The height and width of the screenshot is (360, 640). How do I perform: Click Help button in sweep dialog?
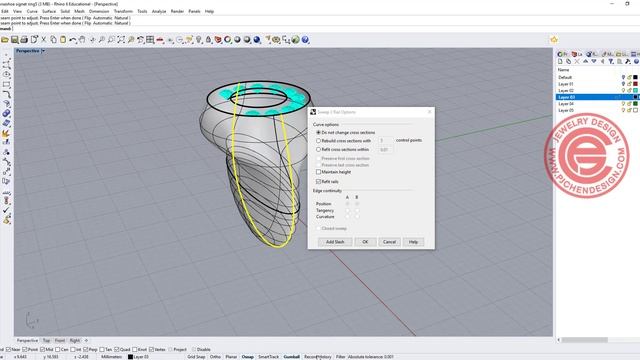[413, 242]
